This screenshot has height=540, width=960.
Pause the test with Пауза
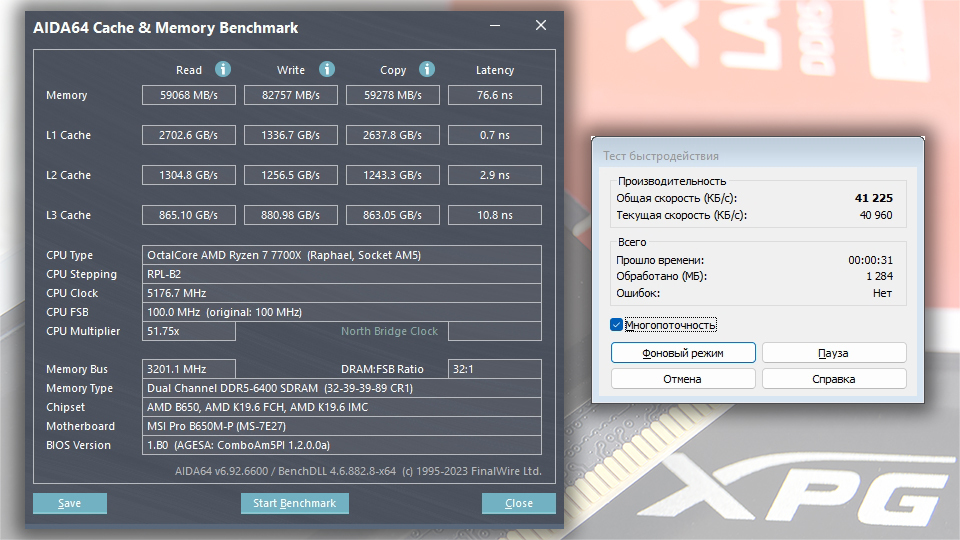click(834, 353)
